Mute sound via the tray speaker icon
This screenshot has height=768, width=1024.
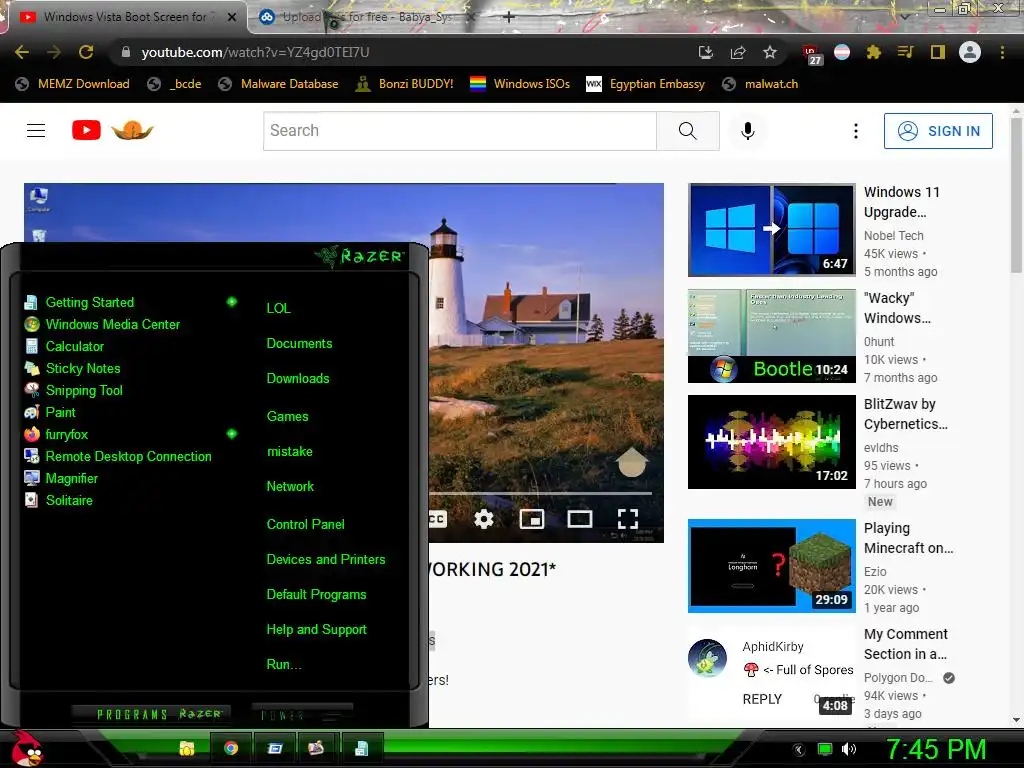pos(849,749)
